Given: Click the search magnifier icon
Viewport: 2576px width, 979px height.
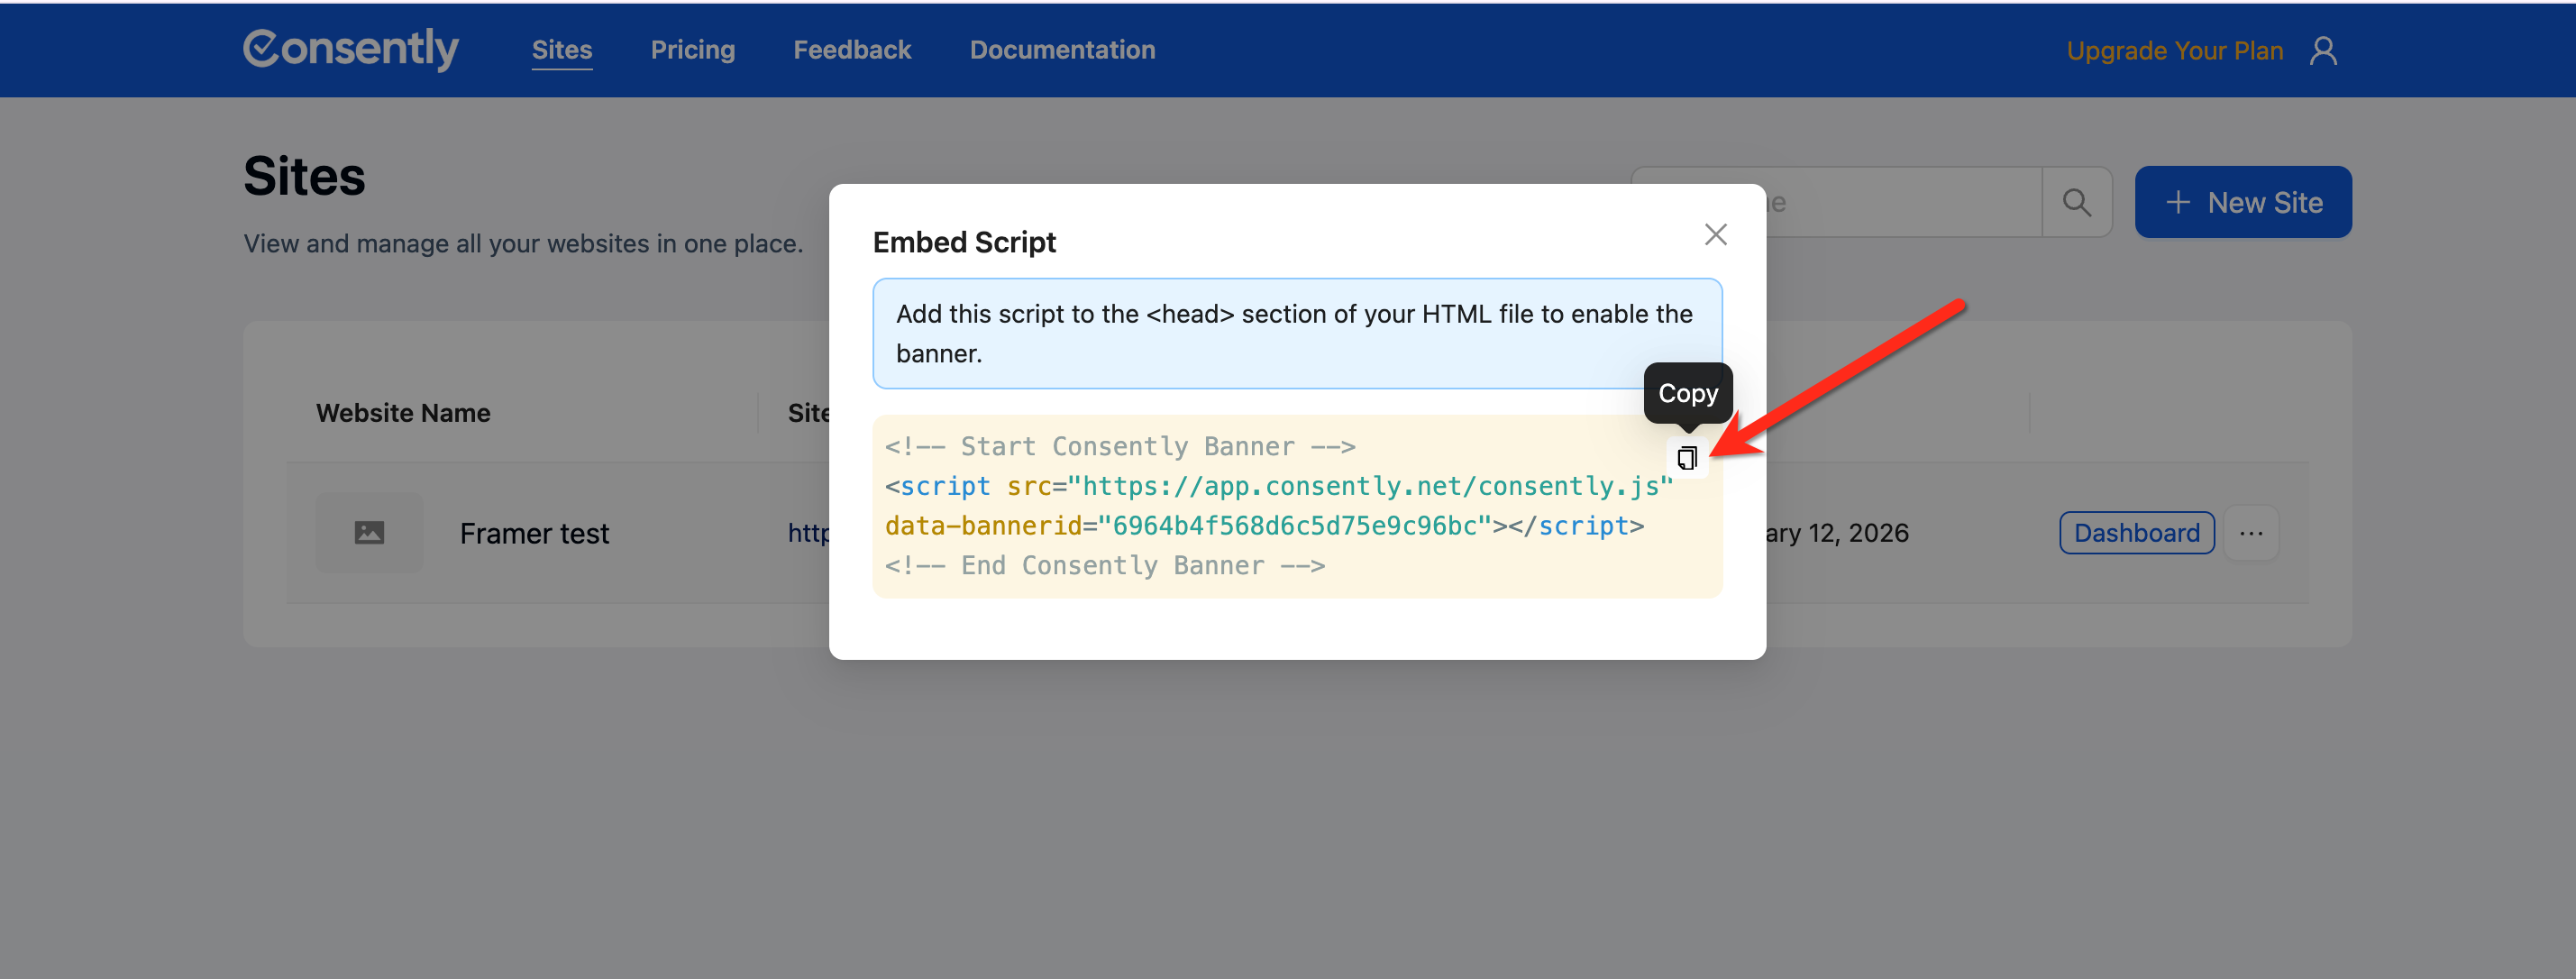Looking at the screenshot, I should coord(2076,202).
